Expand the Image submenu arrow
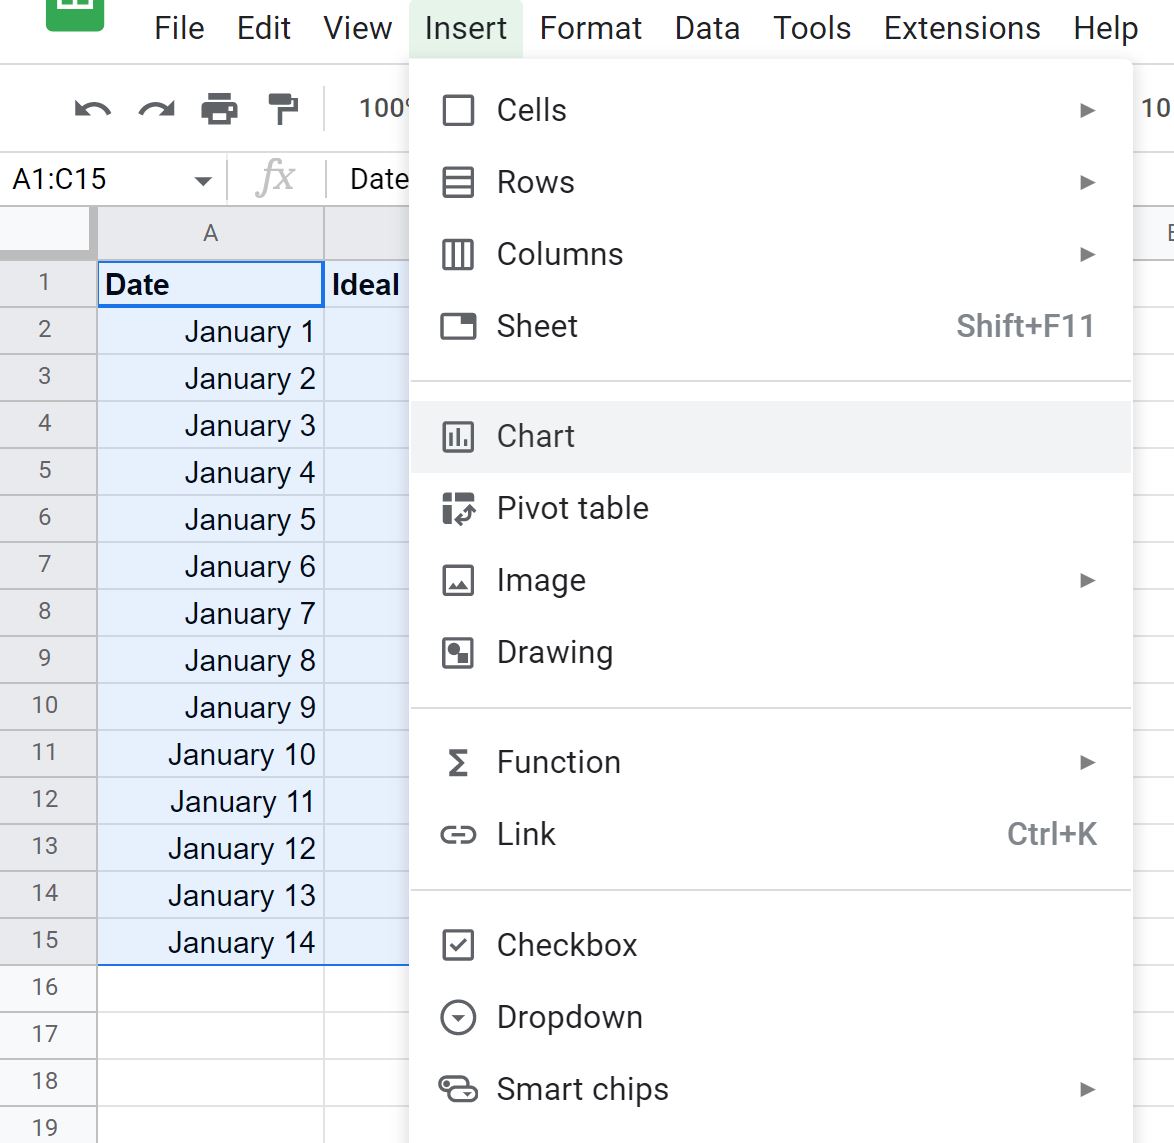This screenshot has height=1143, width=1174. pos(1087,580)
